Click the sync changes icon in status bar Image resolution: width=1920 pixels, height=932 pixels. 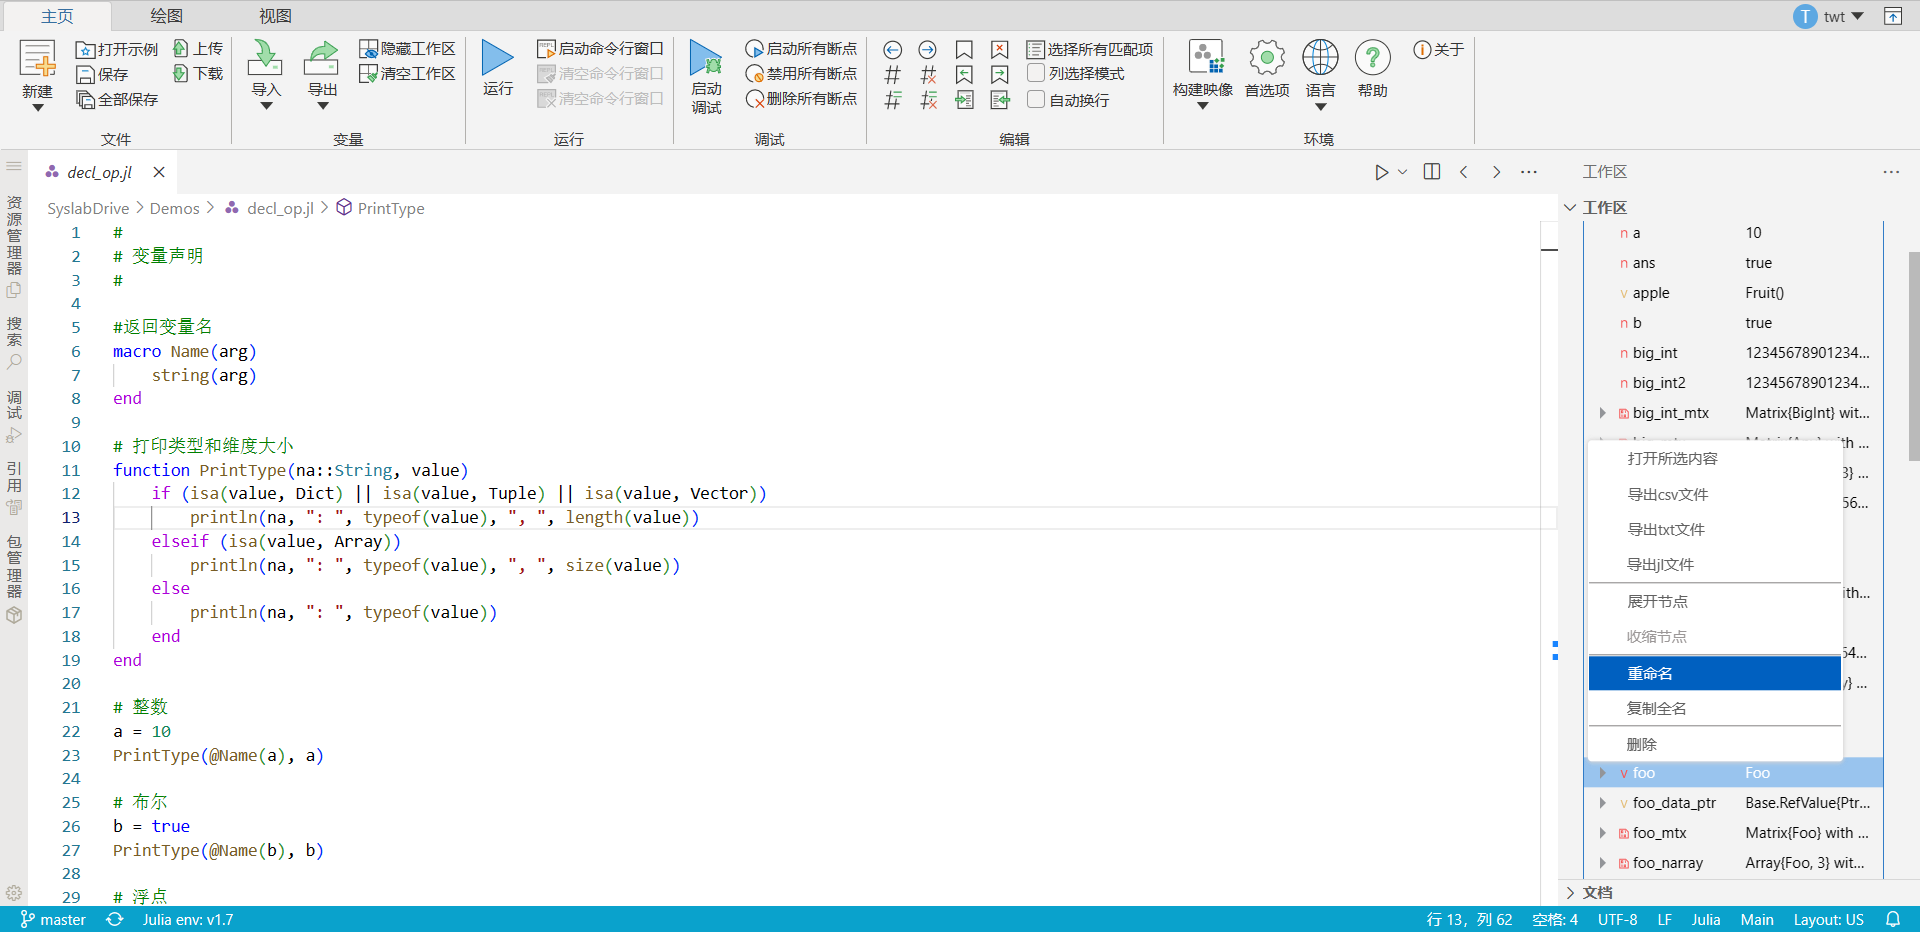click(115, 919)
